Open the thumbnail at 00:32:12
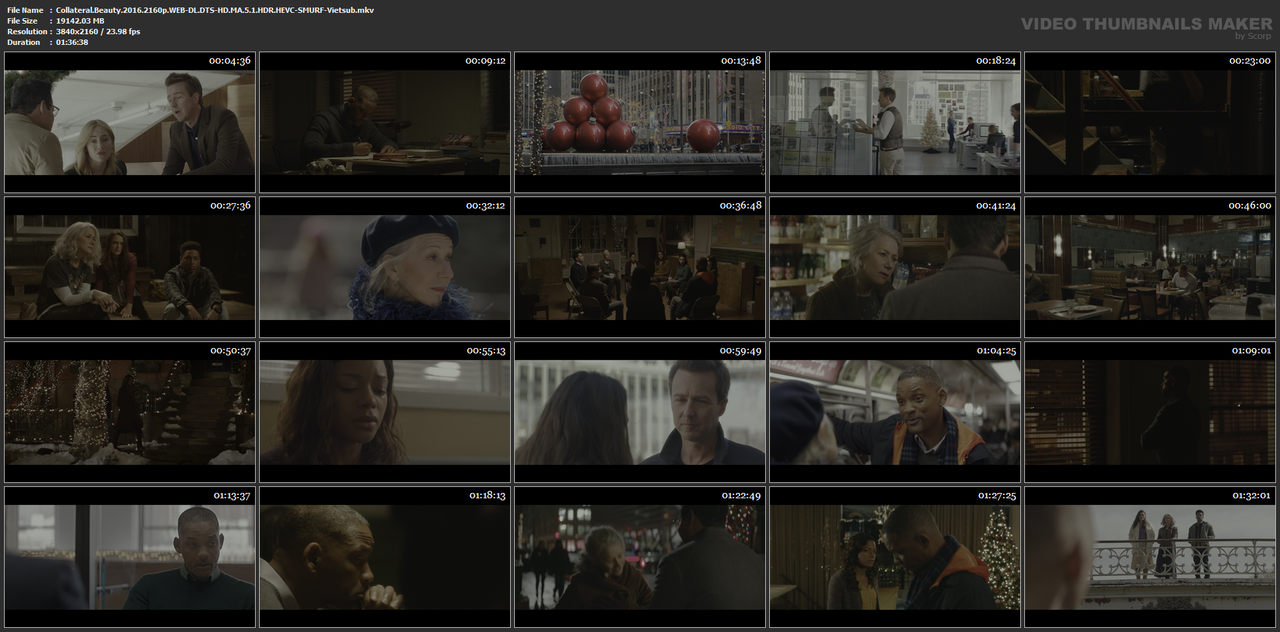This screenshot has width=1280, height=632. click(385, 267)
